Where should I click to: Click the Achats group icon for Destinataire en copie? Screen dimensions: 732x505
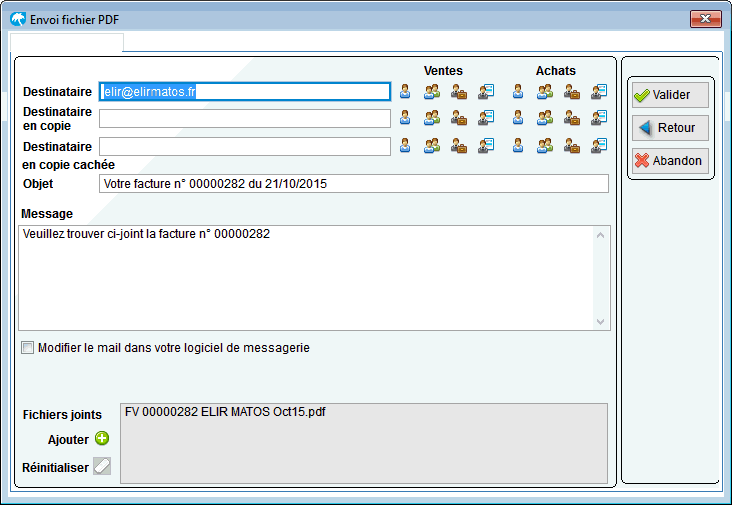(x=545, y=118)
